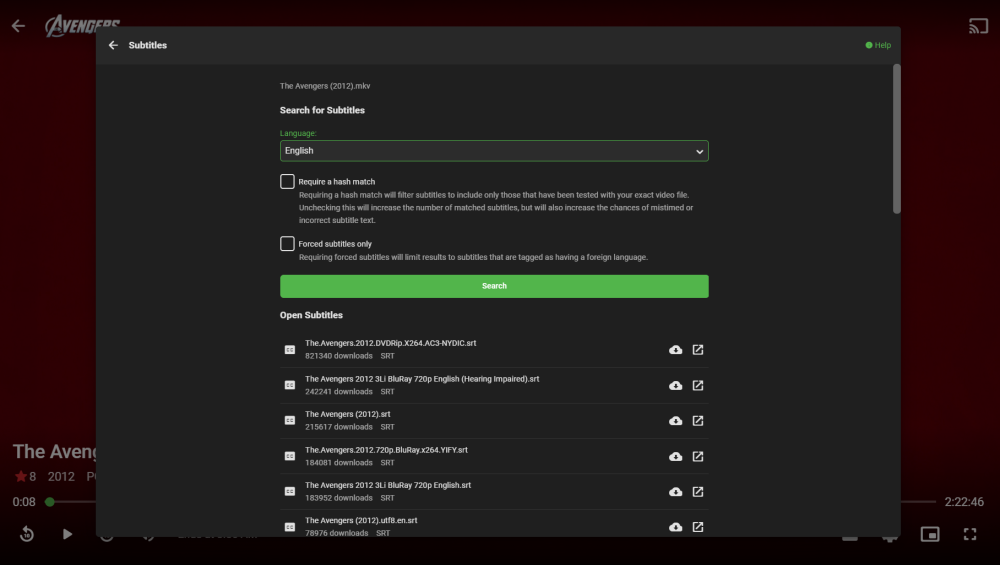This screenshot has width=1000, height=565.
Task: Rewind ten seconds in the player
Action: pos(27,534)
